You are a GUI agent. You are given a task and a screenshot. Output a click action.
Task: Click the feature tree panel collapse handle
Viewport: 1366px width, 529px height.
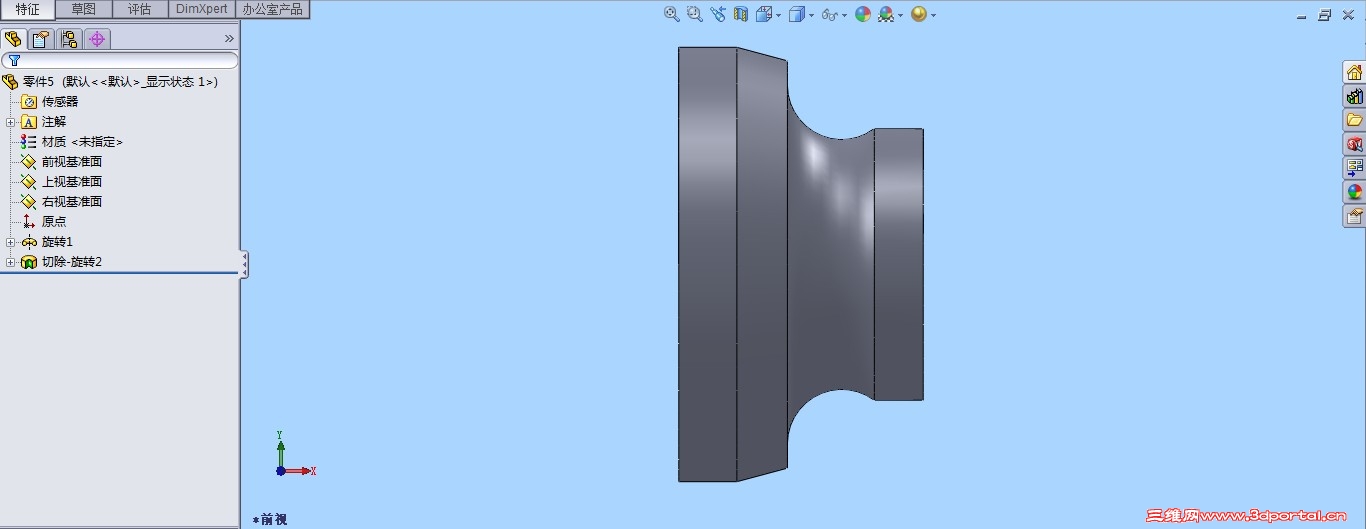pos(244,264)
